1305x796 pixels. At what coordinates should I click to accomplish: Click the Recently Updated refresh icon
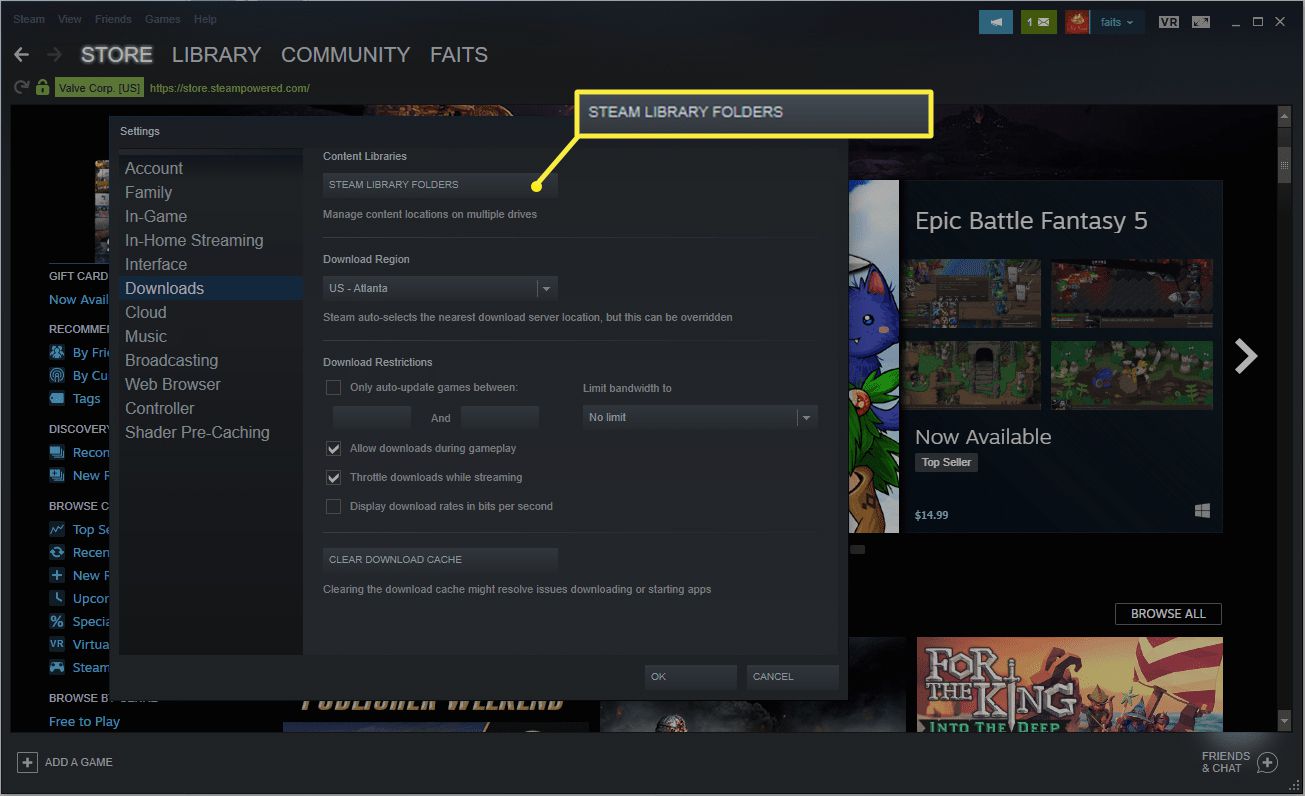[57, 552]
